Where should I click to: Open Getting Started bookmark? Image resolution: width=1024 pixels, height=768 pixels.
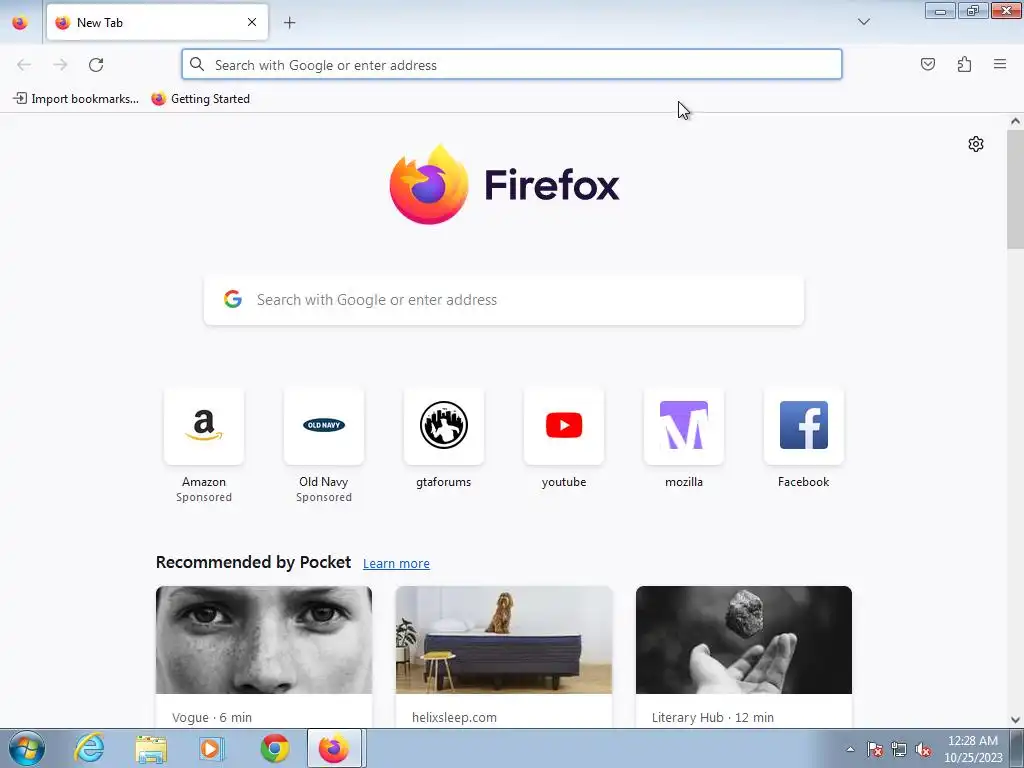tap(200, 99)
